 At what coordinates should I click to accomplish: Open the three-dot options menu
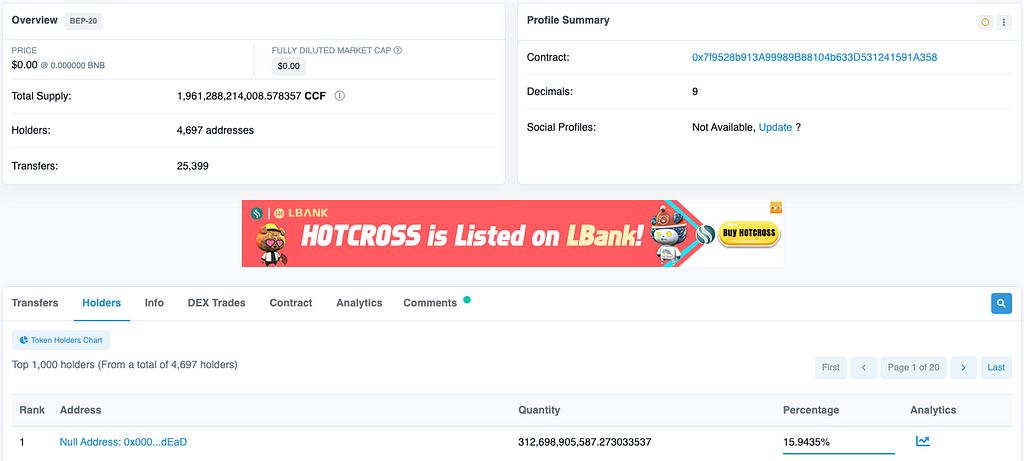coord(1004,22)
